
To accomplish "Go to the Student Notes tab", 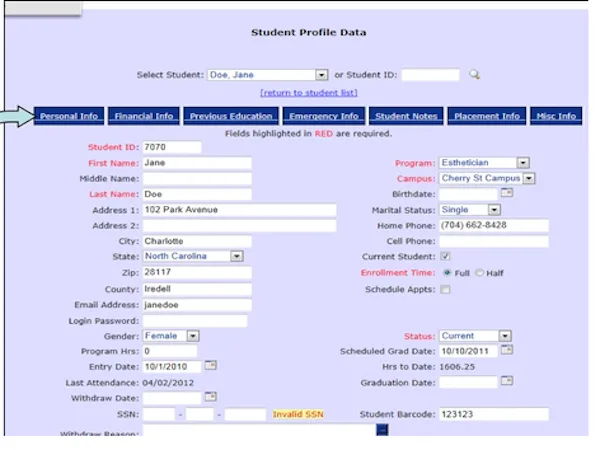I will pos(406,116).
